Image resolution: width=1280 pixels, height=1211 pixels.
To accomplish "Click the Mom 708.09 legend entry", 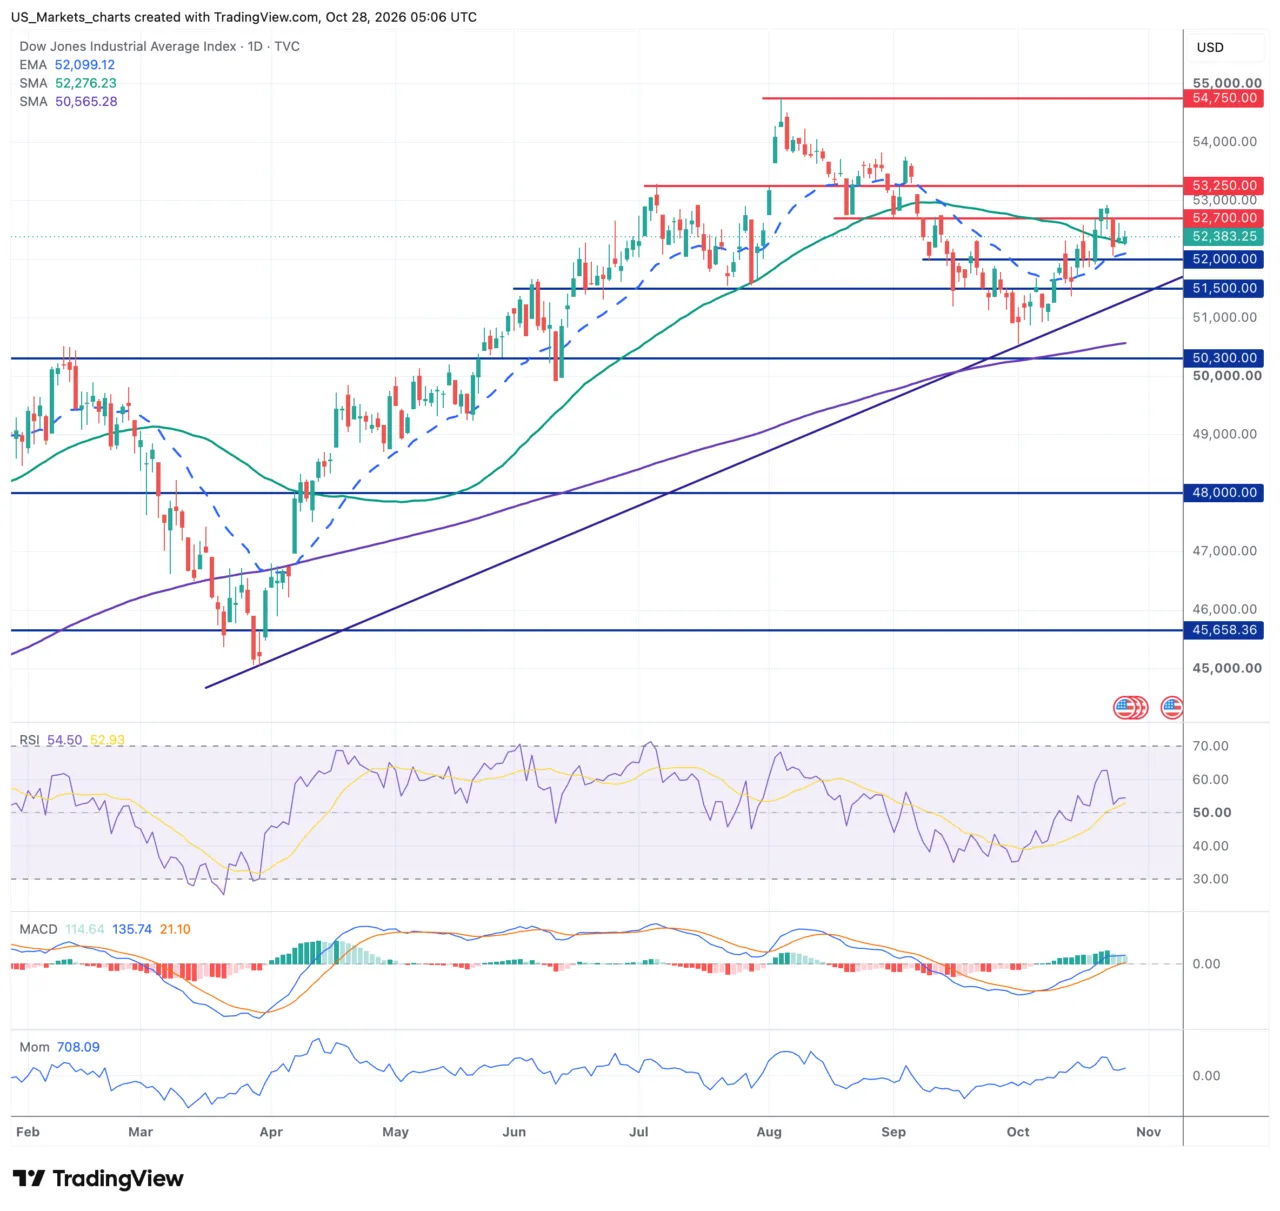I will (60, 1047).
